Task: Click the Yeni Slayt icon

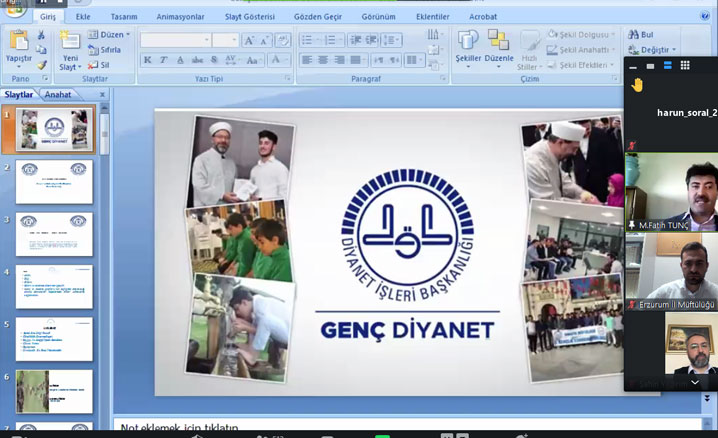Action: click(x=70, y=42)
